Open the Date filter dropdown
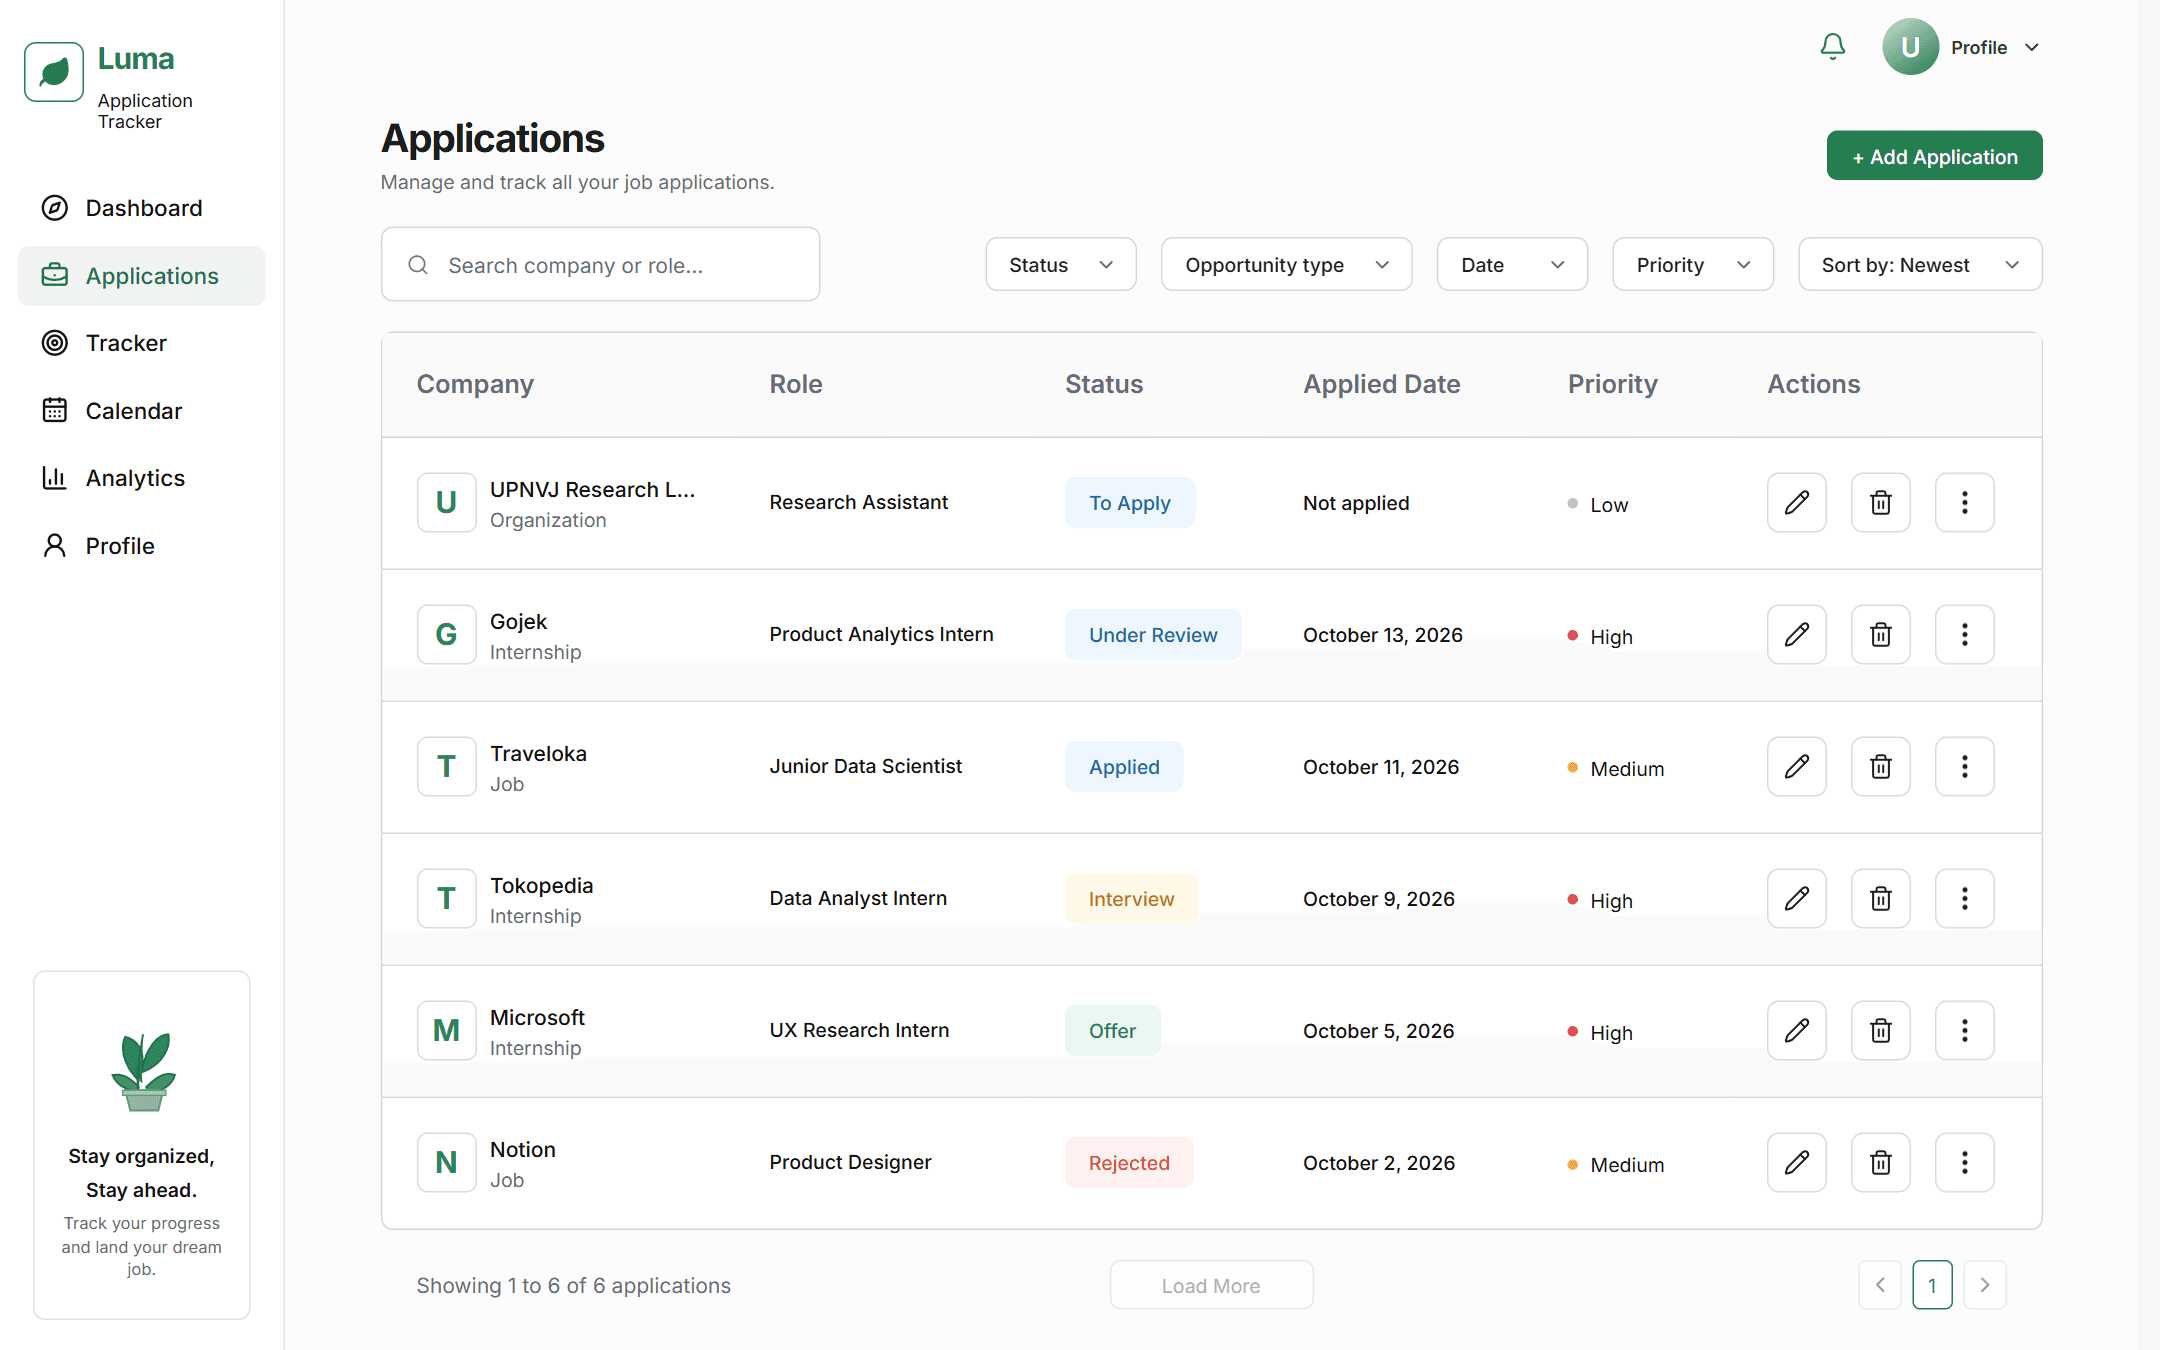This screenshot has height=1350, width=2160. tap(1512, 265)
